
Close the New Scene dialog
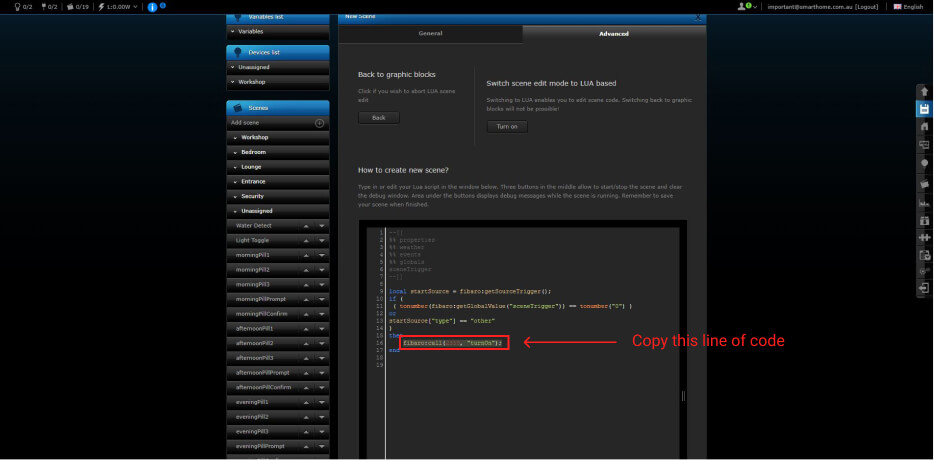(x=698, y=18)
